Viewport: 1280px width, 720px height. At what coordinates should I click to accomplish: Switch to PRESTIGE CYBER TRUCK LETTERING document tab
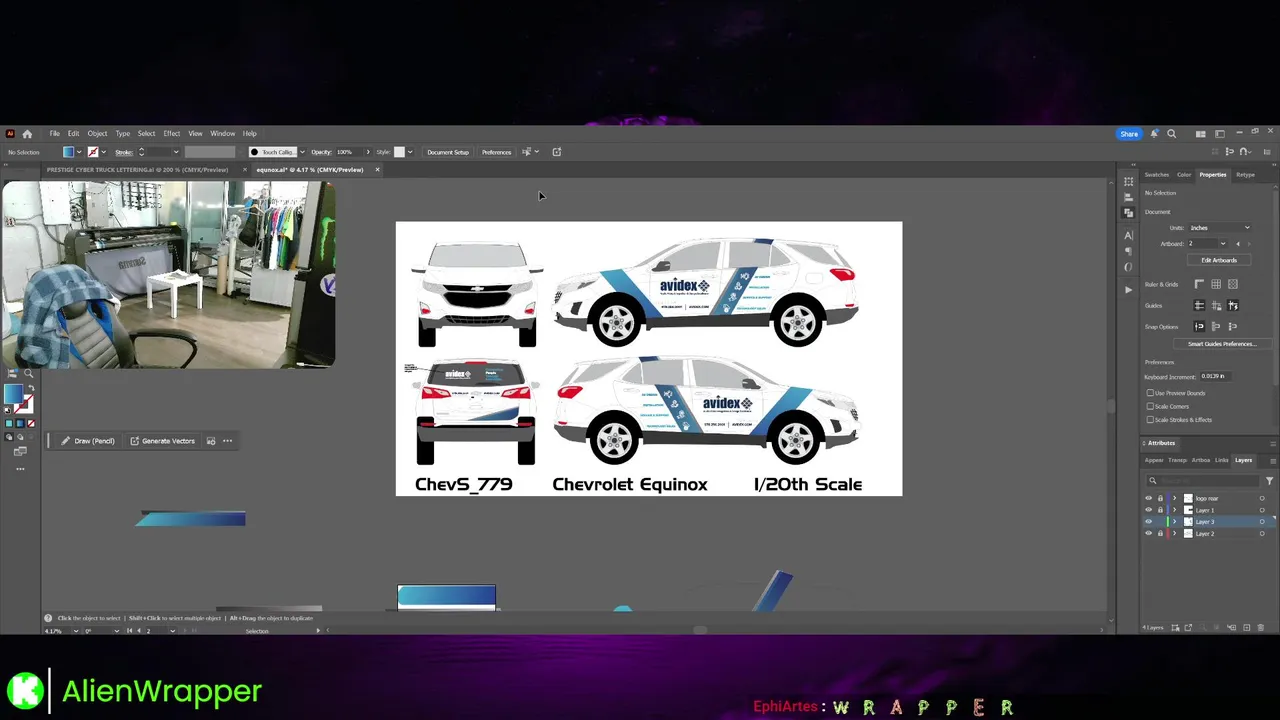(x=137, y=170)
